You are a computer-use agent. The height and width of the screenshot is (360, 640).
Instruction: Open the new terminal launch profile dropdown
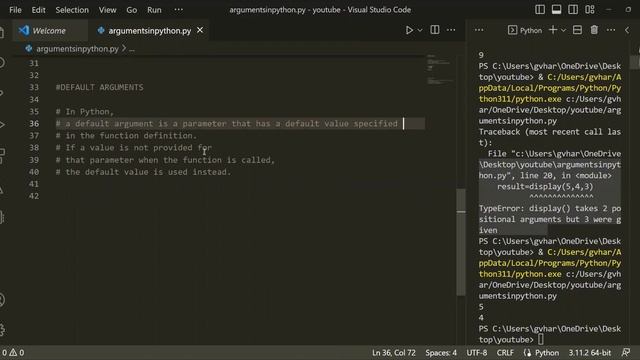563,30
